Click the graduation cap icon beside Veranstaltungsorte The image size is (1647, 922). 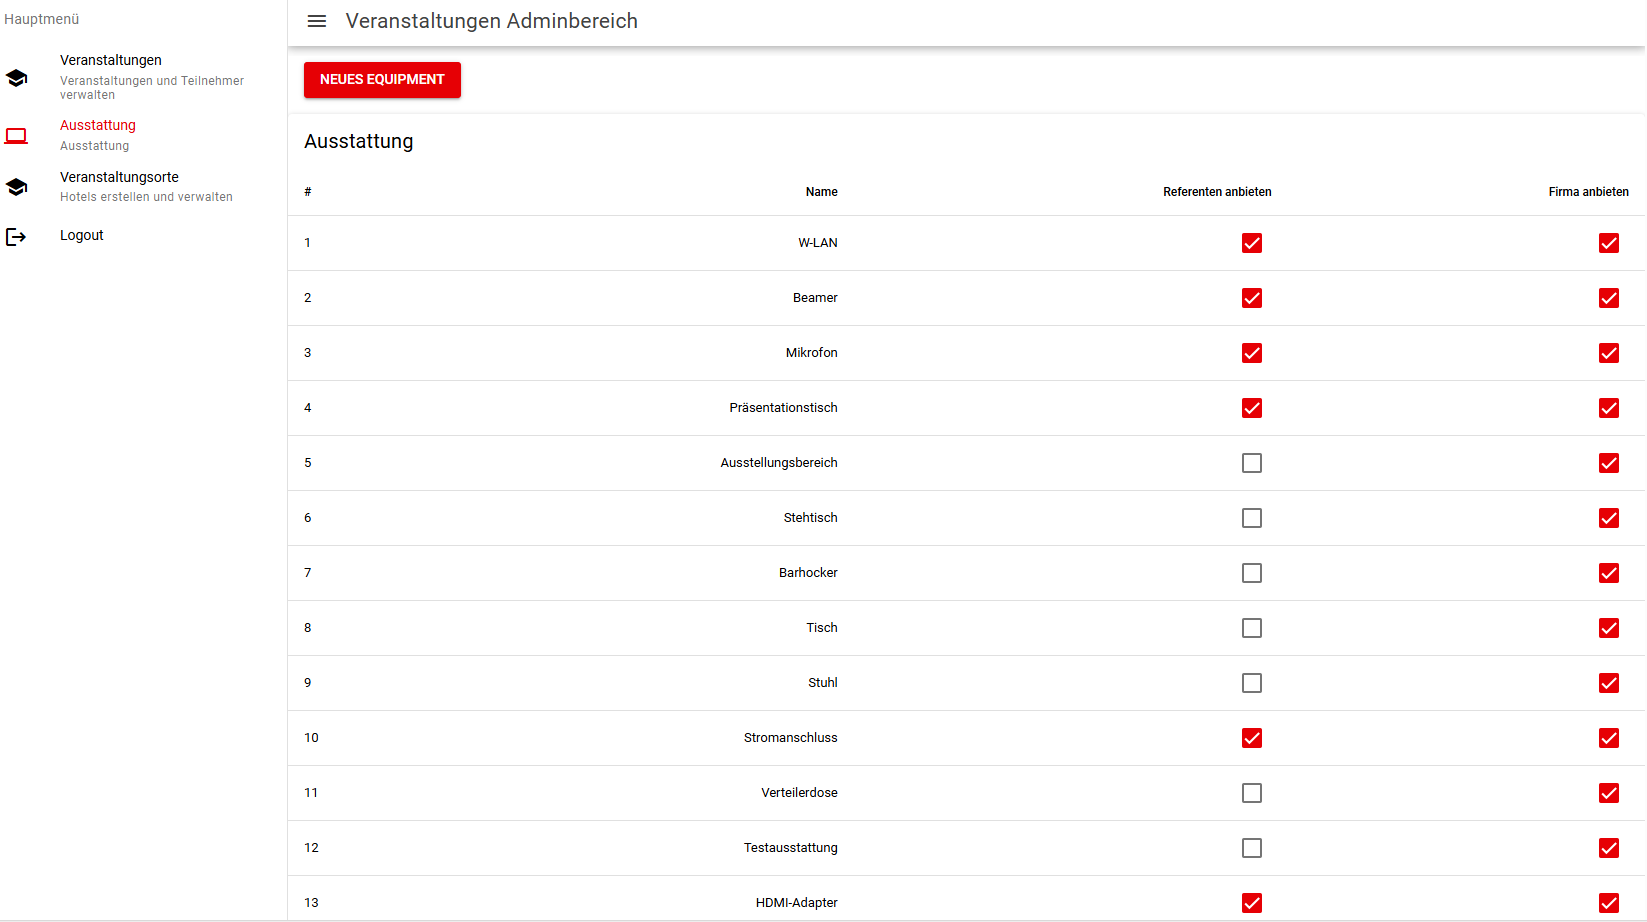17,187
